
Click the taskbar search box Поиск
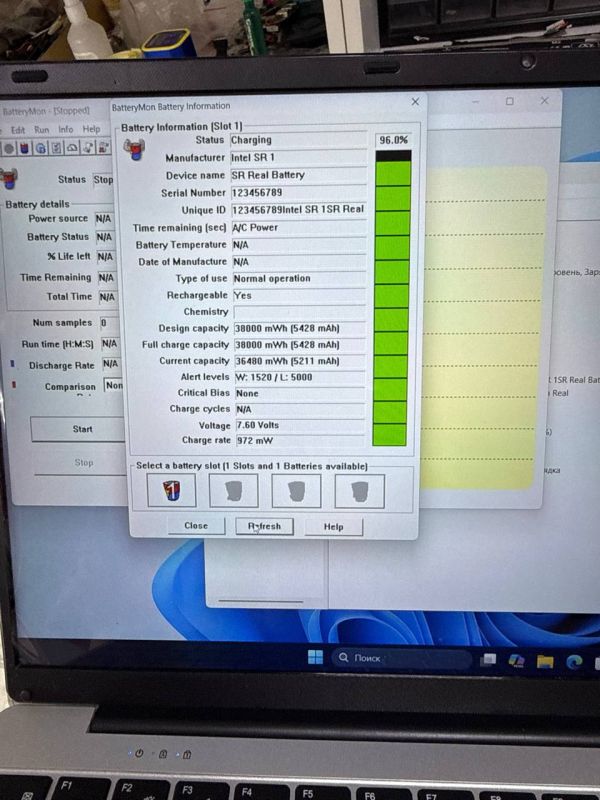click(402, 658)
